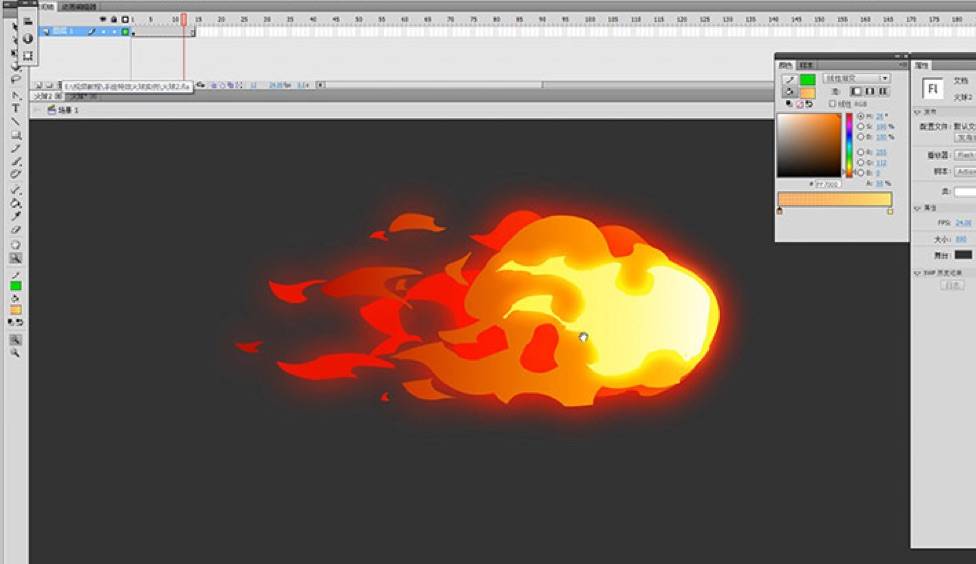Create a new layer folder
976x564 pixels.
click(49, 85)
